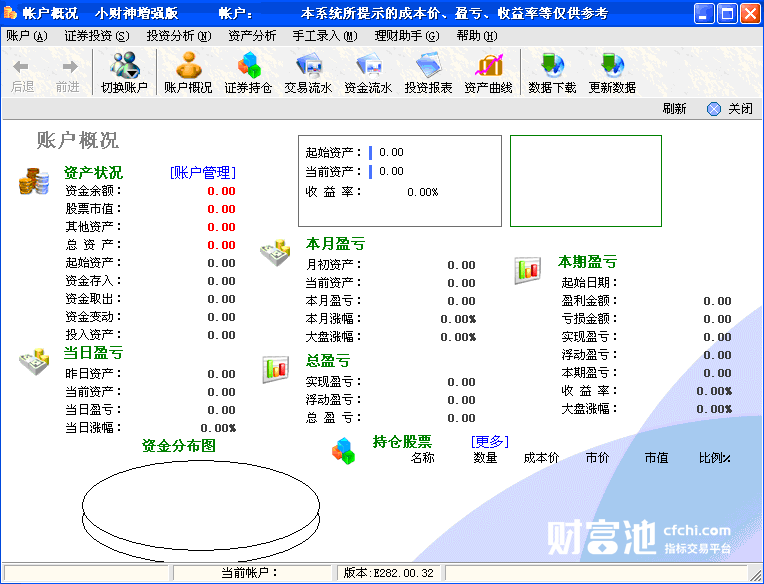The height and width of the screenshot is (584, 764).
Task: Click the 前进 forward arrow toolbar icon
Action: coord(70,67)
